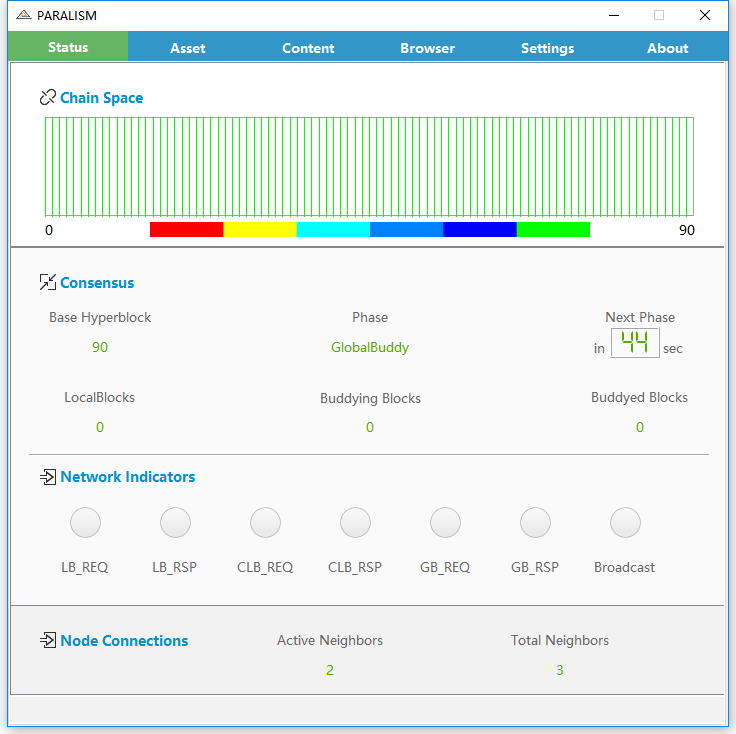This screenshot has width=736, height=734.
Task: Show the About tab
Action: [667, 47]
